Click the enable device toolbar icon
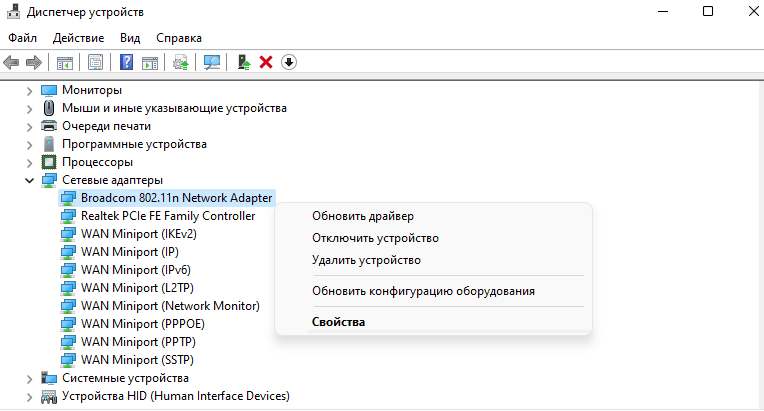 (x=243, y=62)
